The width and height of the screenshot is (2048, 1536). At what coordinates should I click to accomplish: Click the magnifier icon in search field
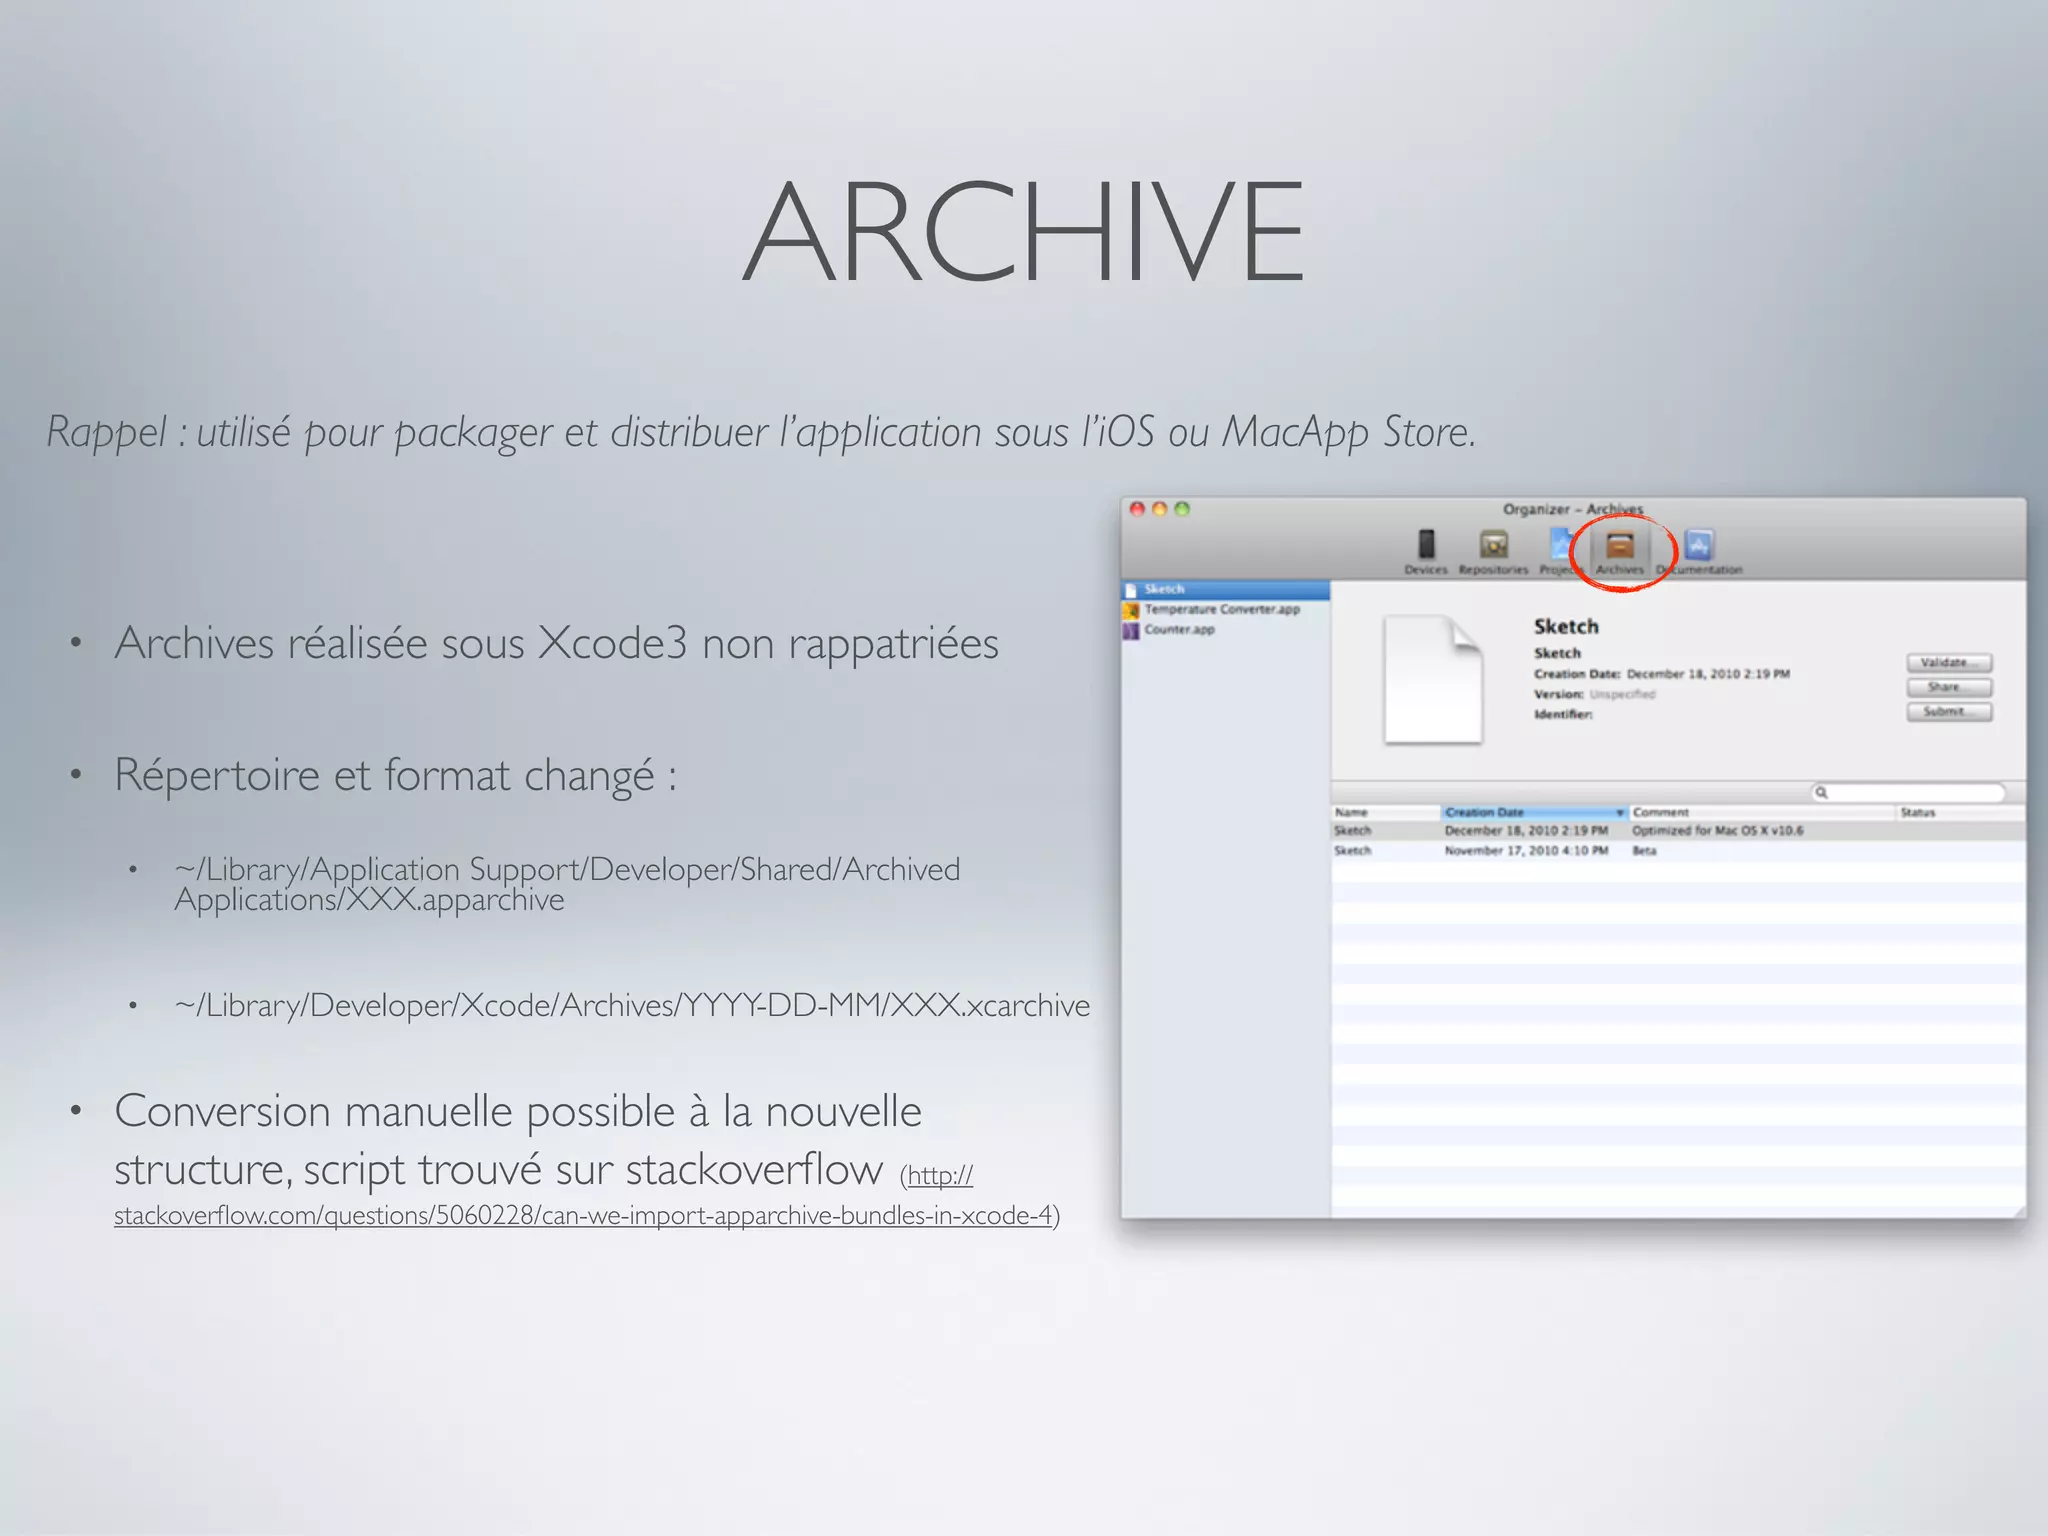point(1822,792)
